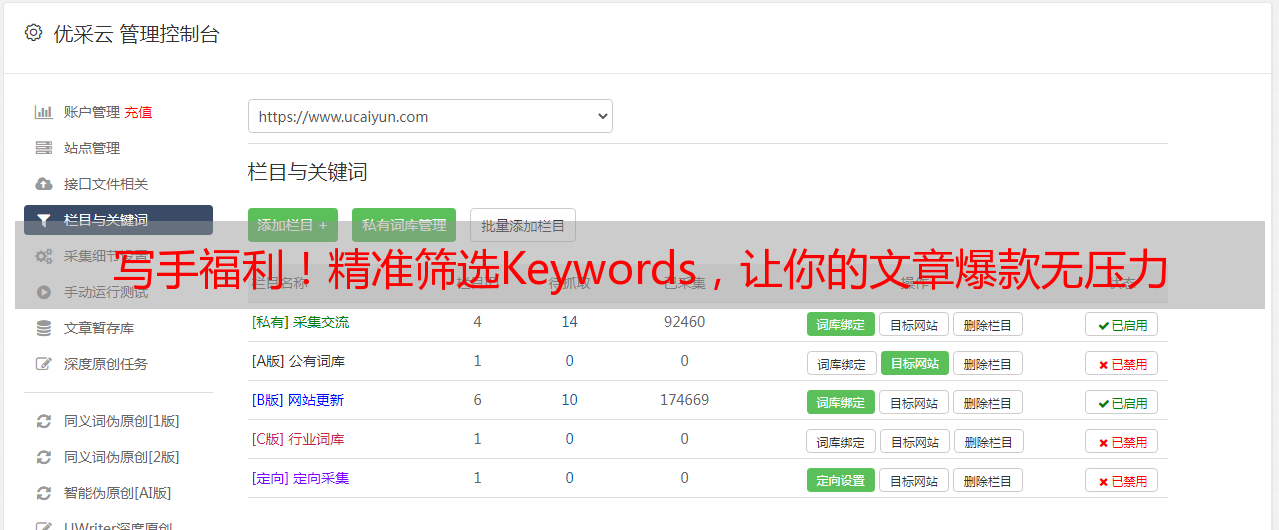The height and width of the screenshot is (530, 1279).
Task: Click 词库绑定 for 公有词库 row
Action: coord(842,363)
